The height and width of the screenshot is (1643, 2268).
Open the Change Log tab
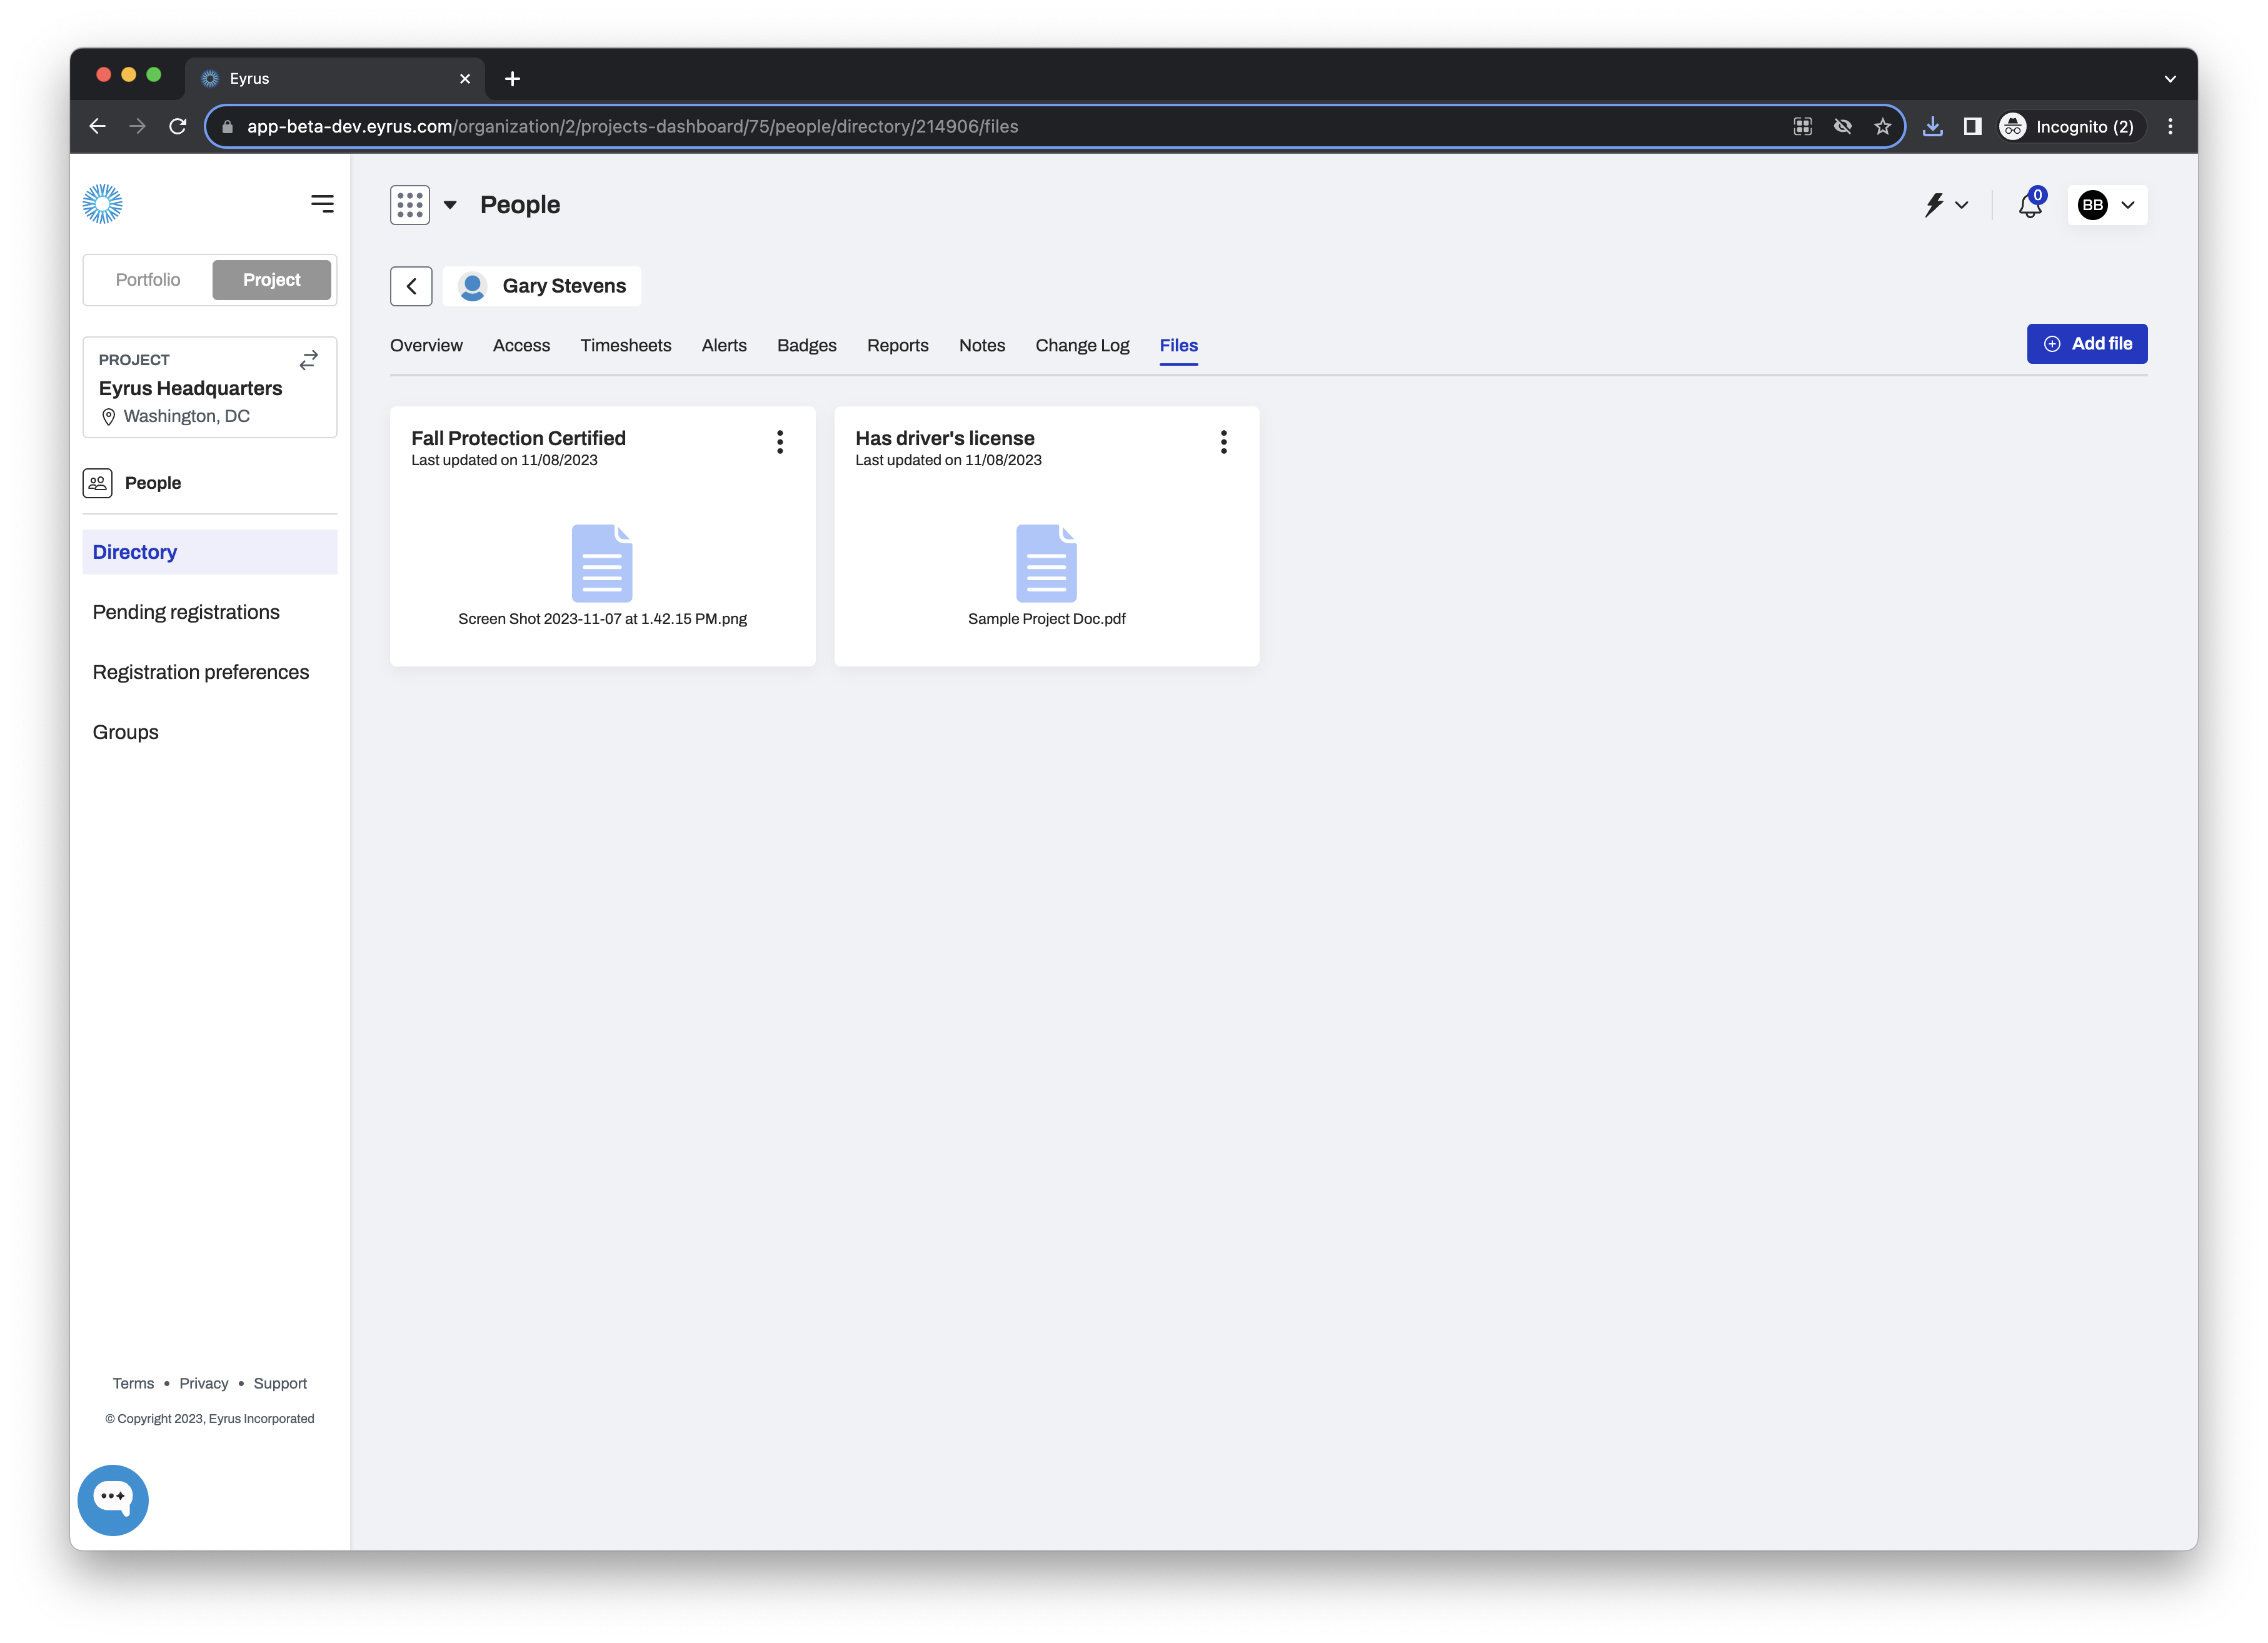(1082, 345)
